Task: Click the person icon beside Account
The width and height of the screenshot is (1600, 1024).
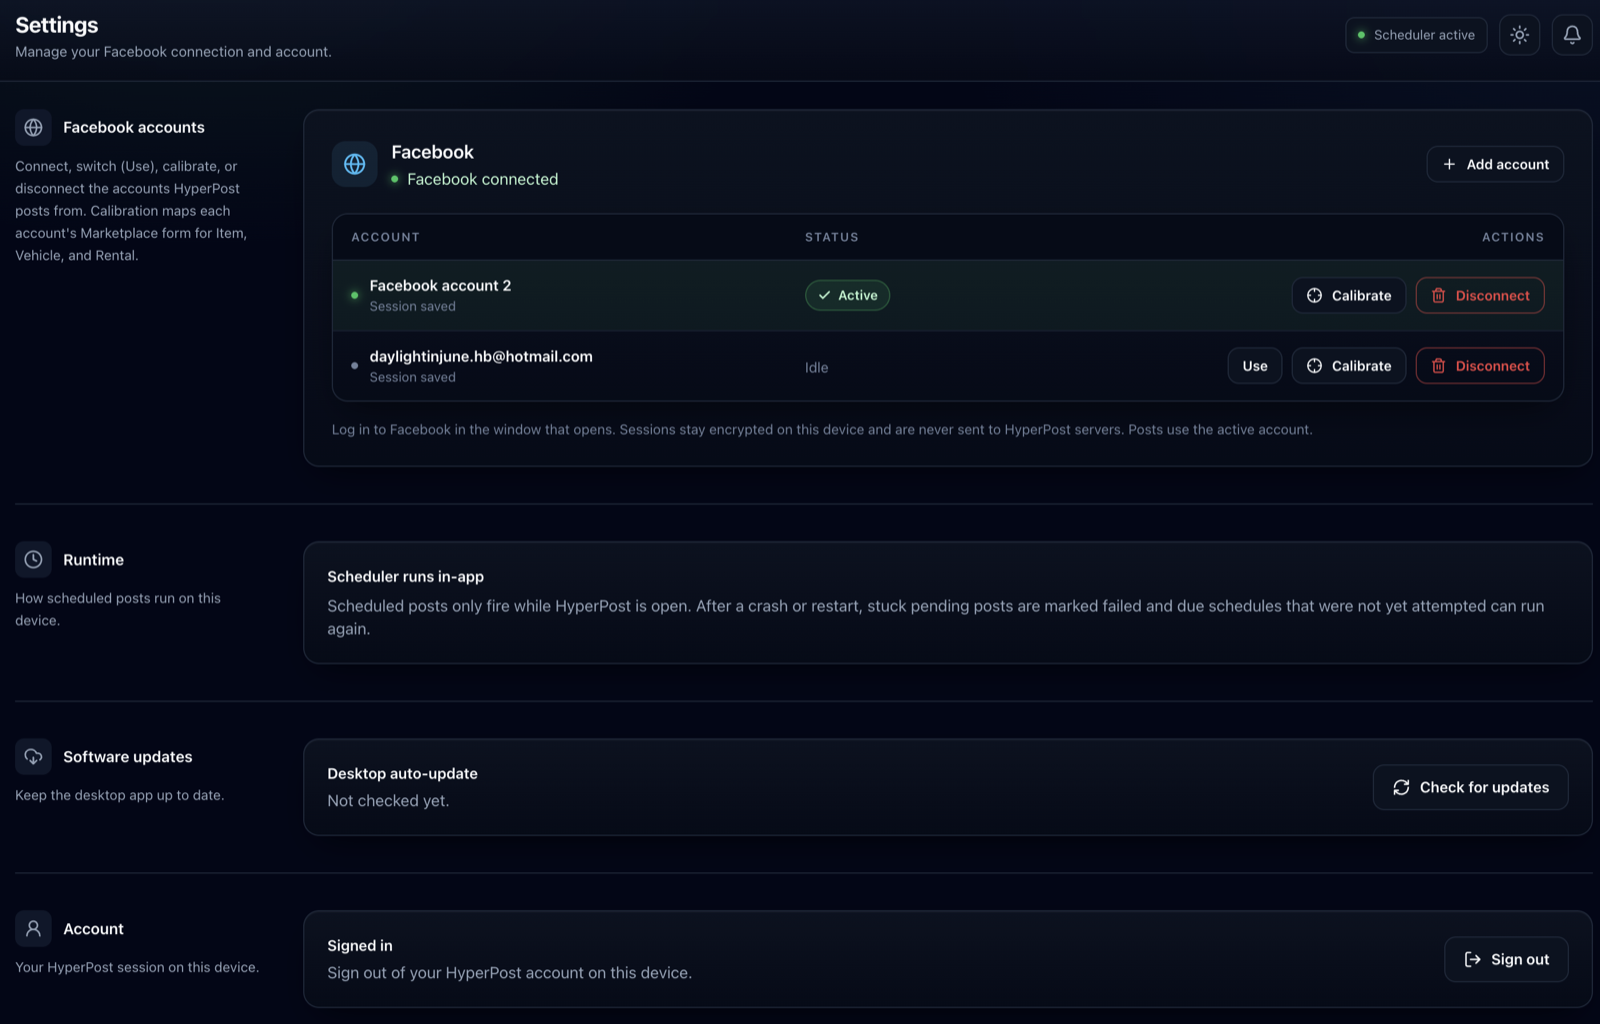Action: [x=33, y=928]
